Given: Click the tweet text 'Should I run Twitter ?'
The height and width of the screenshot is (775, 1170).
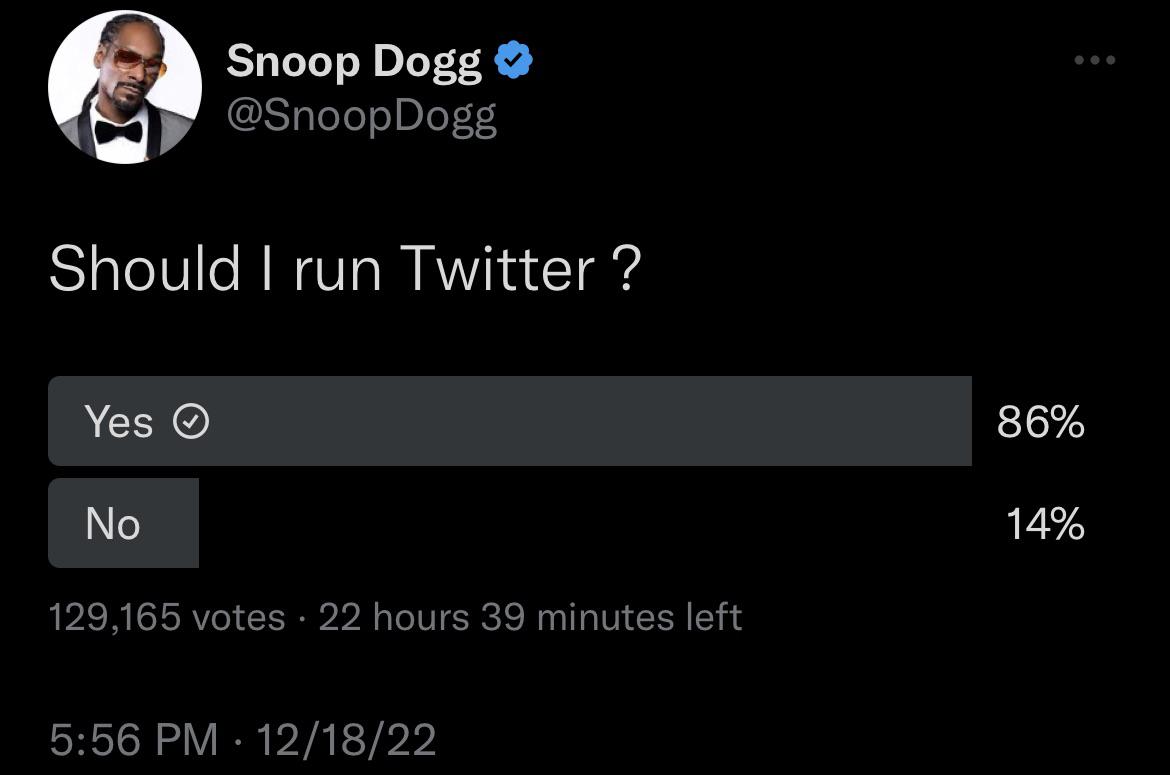Looking at the screenshot, I should (x=345, y=269).
